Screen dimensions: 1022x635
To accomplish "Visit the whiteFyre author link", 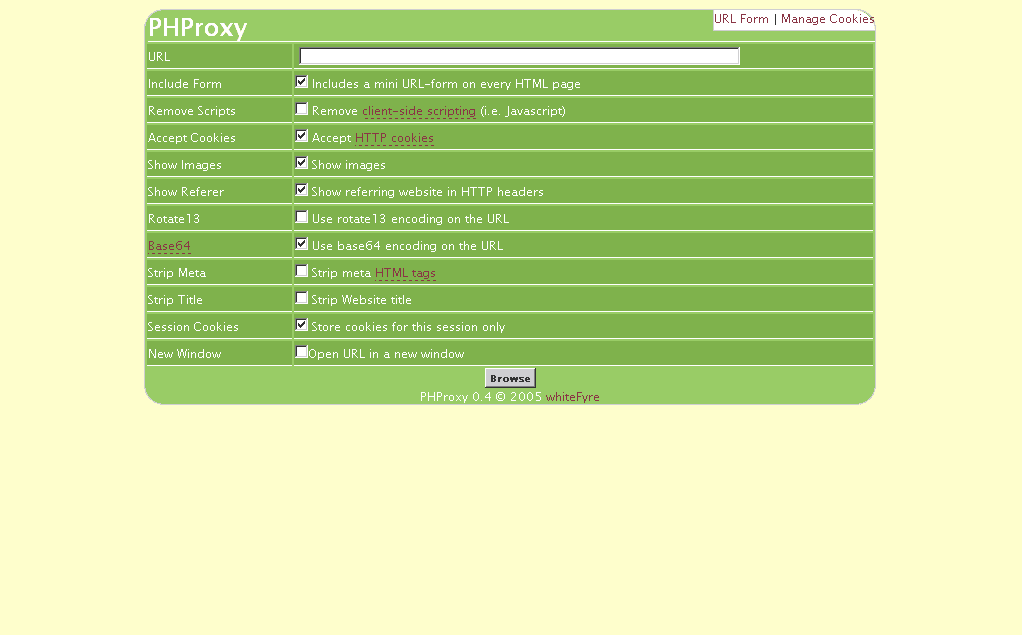I will (x=572, y=397).
